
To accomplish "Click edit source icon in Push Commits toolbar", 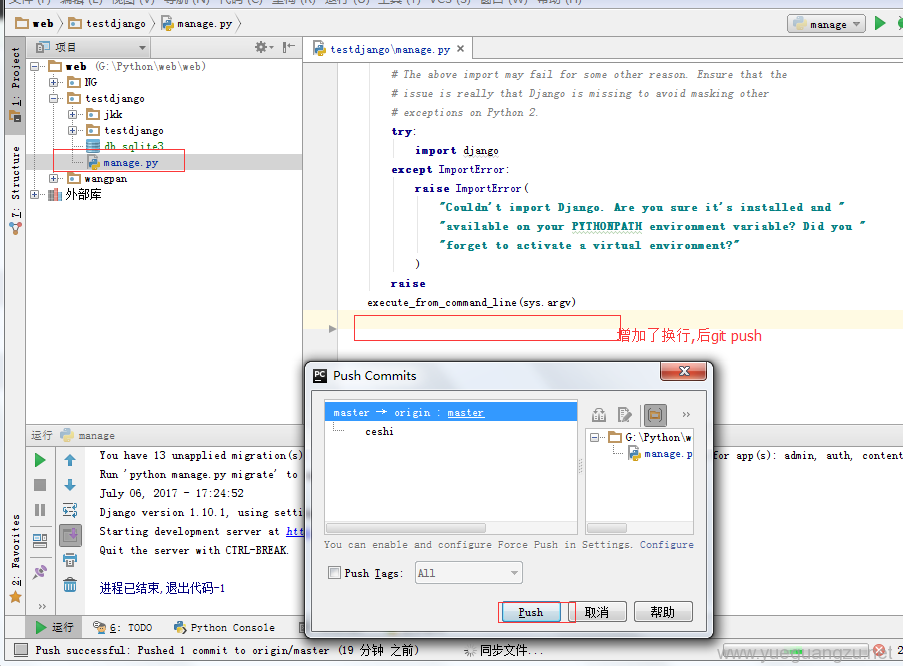I will 624,414.
